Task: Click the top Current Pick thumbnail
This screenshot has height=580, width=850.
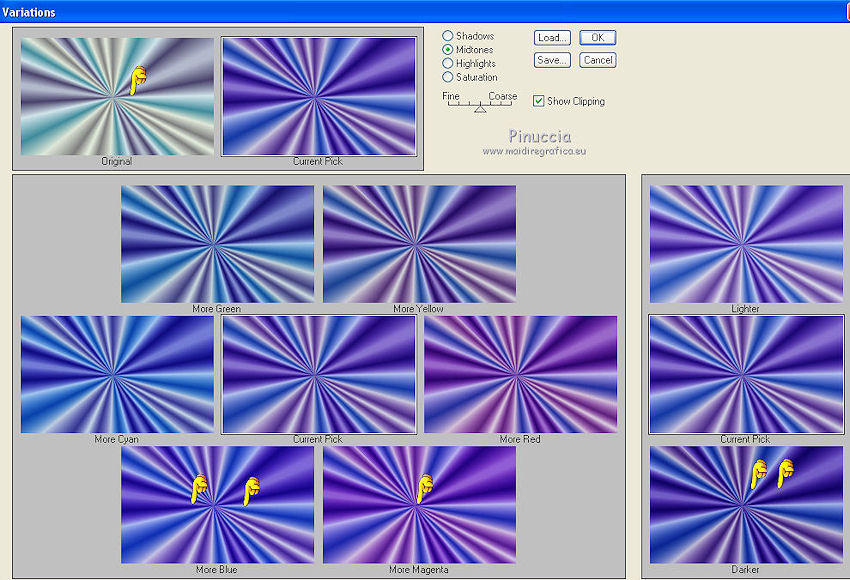Action: tap(319, 96)
